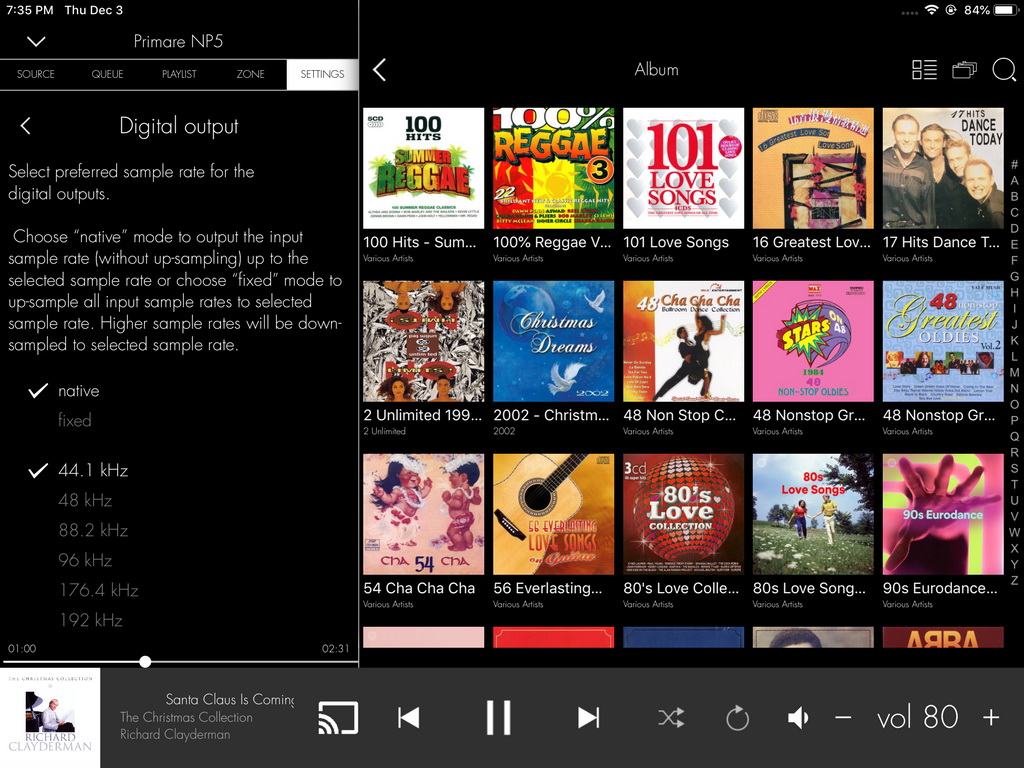Tap the battery indicator in the status bar
1024x768 pixels.
pyautogui.click(x=1006, y=10)
